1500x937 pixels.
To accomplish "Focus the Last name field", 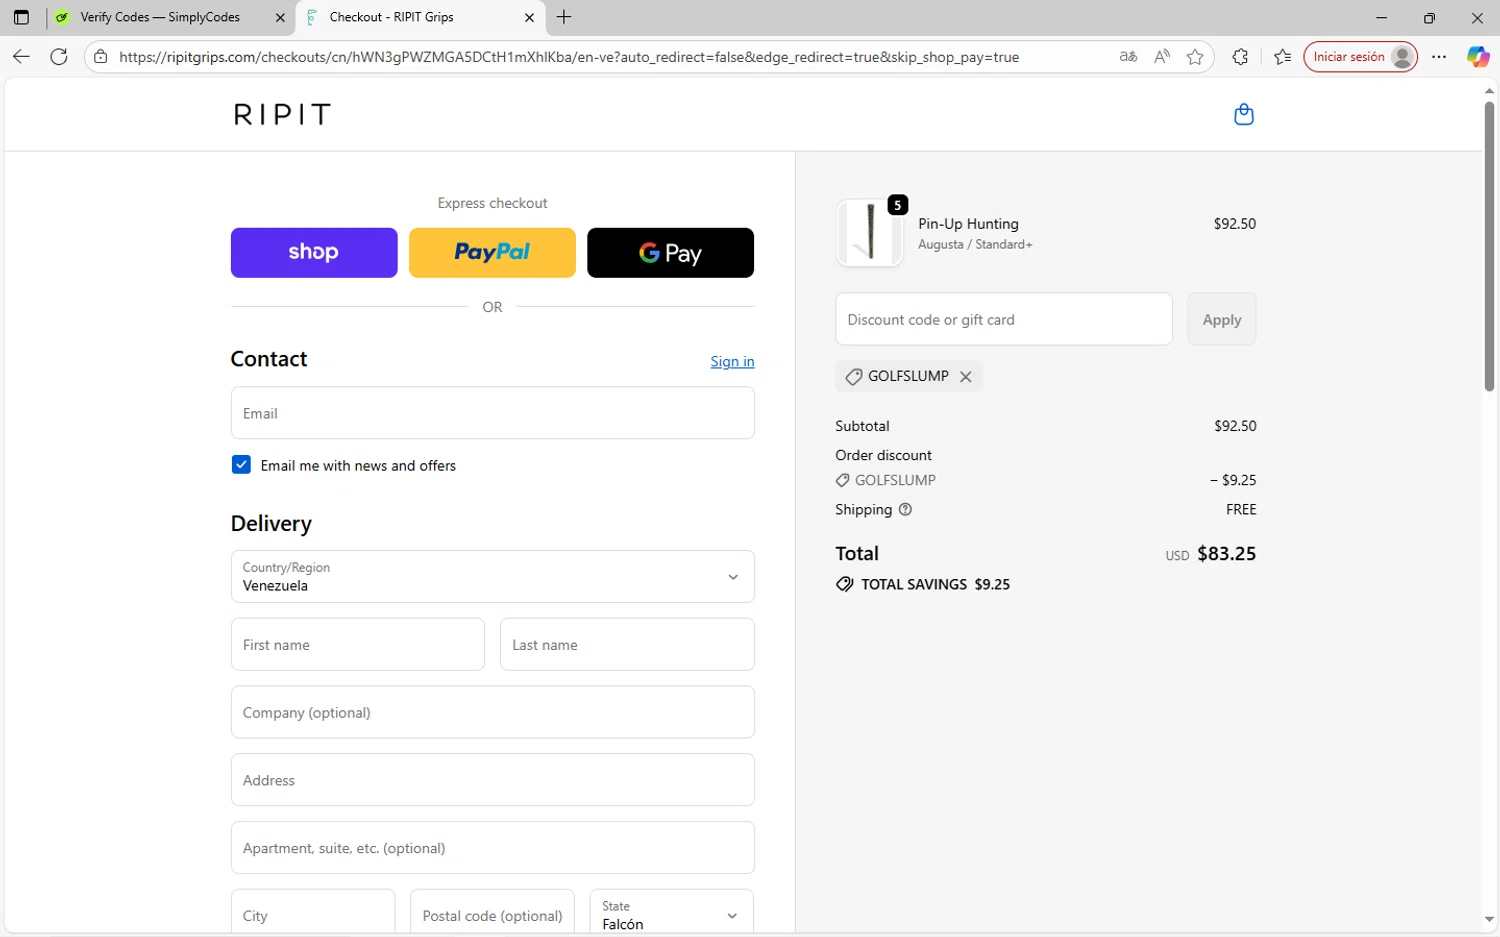I will tap(627, 645).
